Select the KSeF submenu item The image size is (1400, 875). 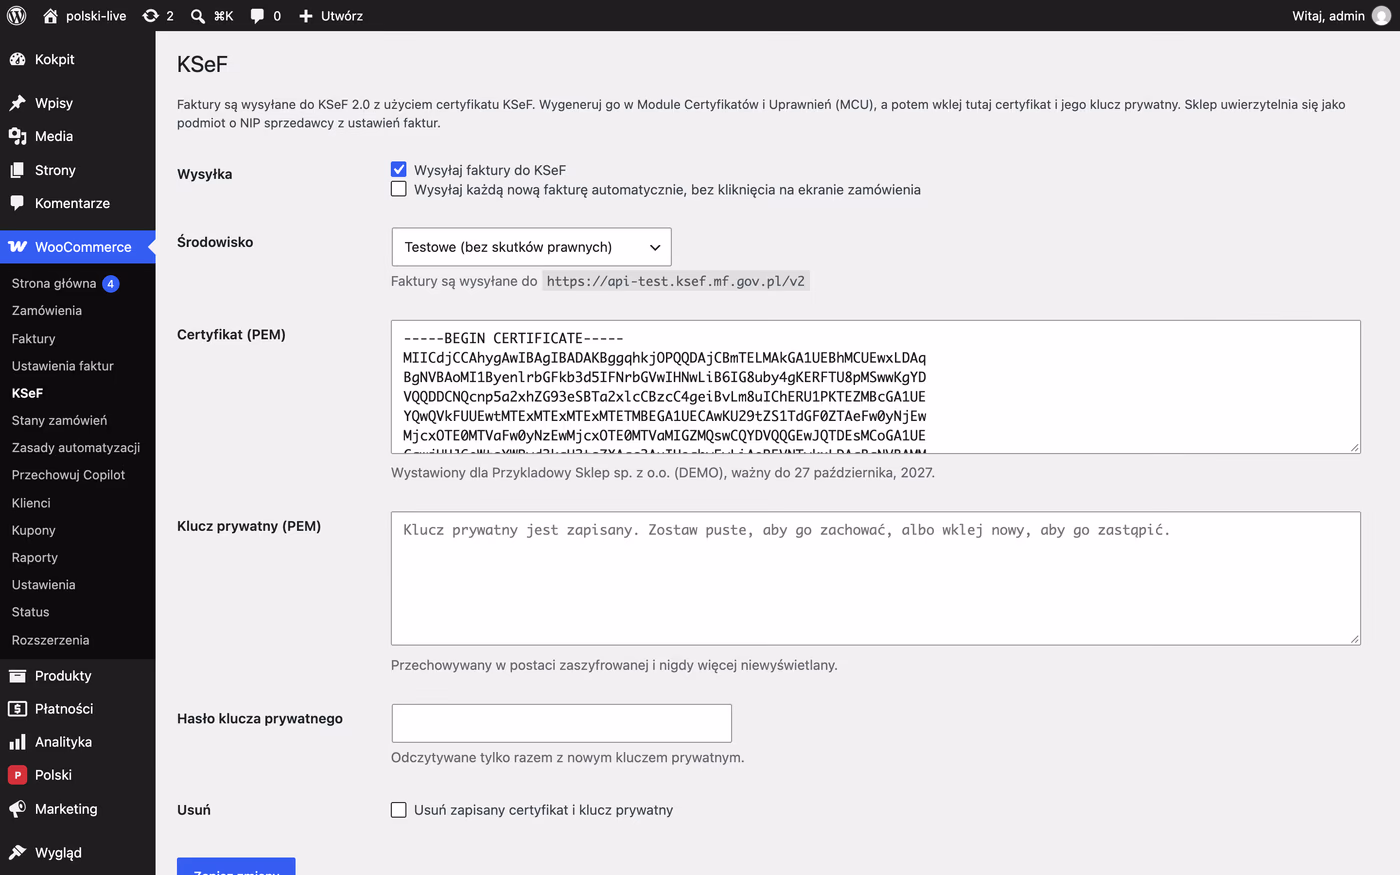coord(27,393)
